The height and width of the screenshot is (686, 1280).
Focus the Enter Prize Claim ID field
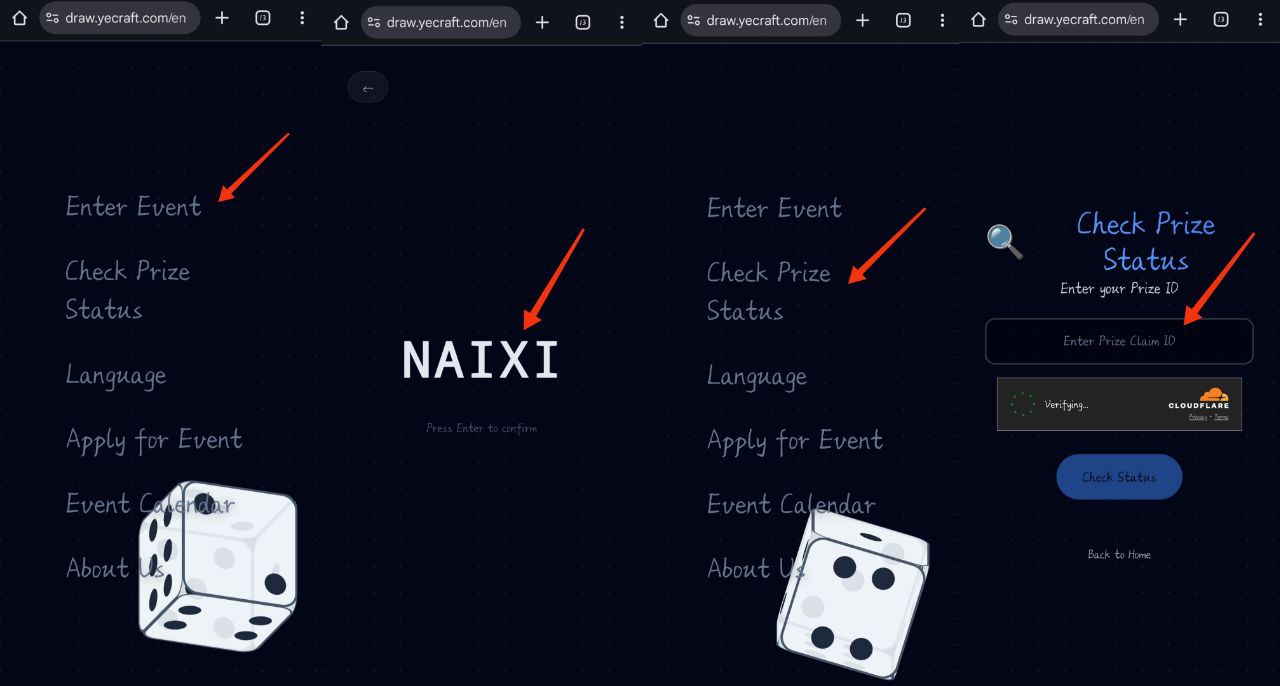click(x=1119, y=341)
